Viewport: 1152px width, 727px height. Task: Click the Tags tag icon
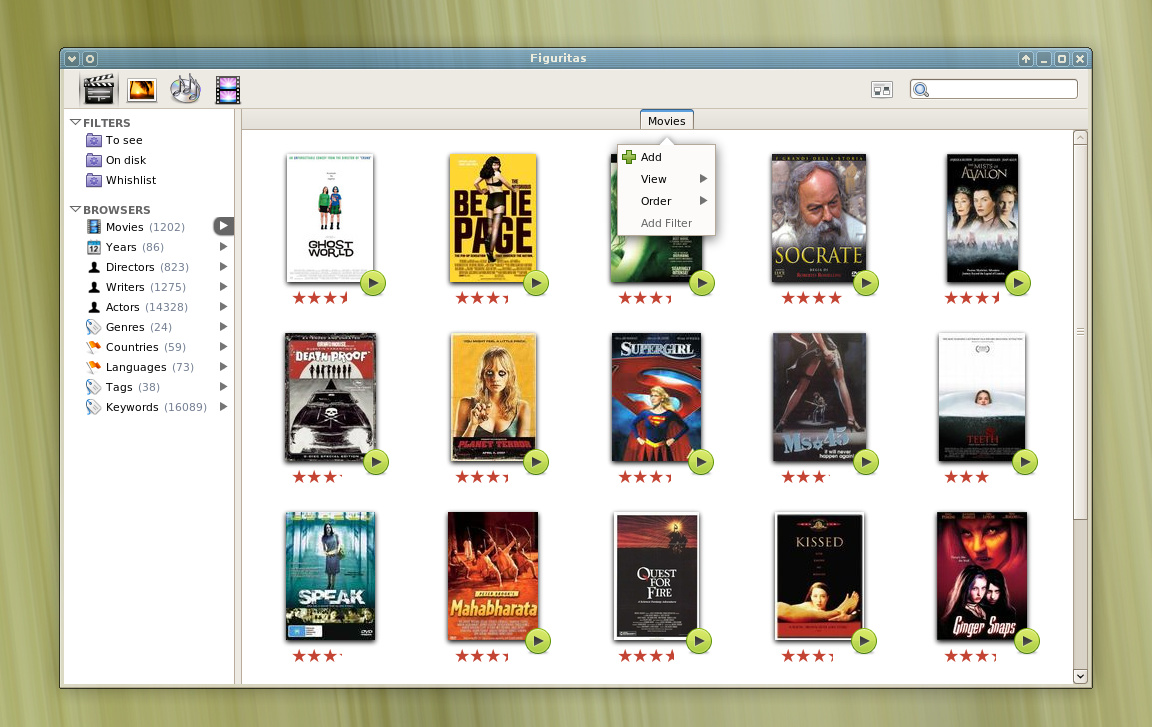93,387
